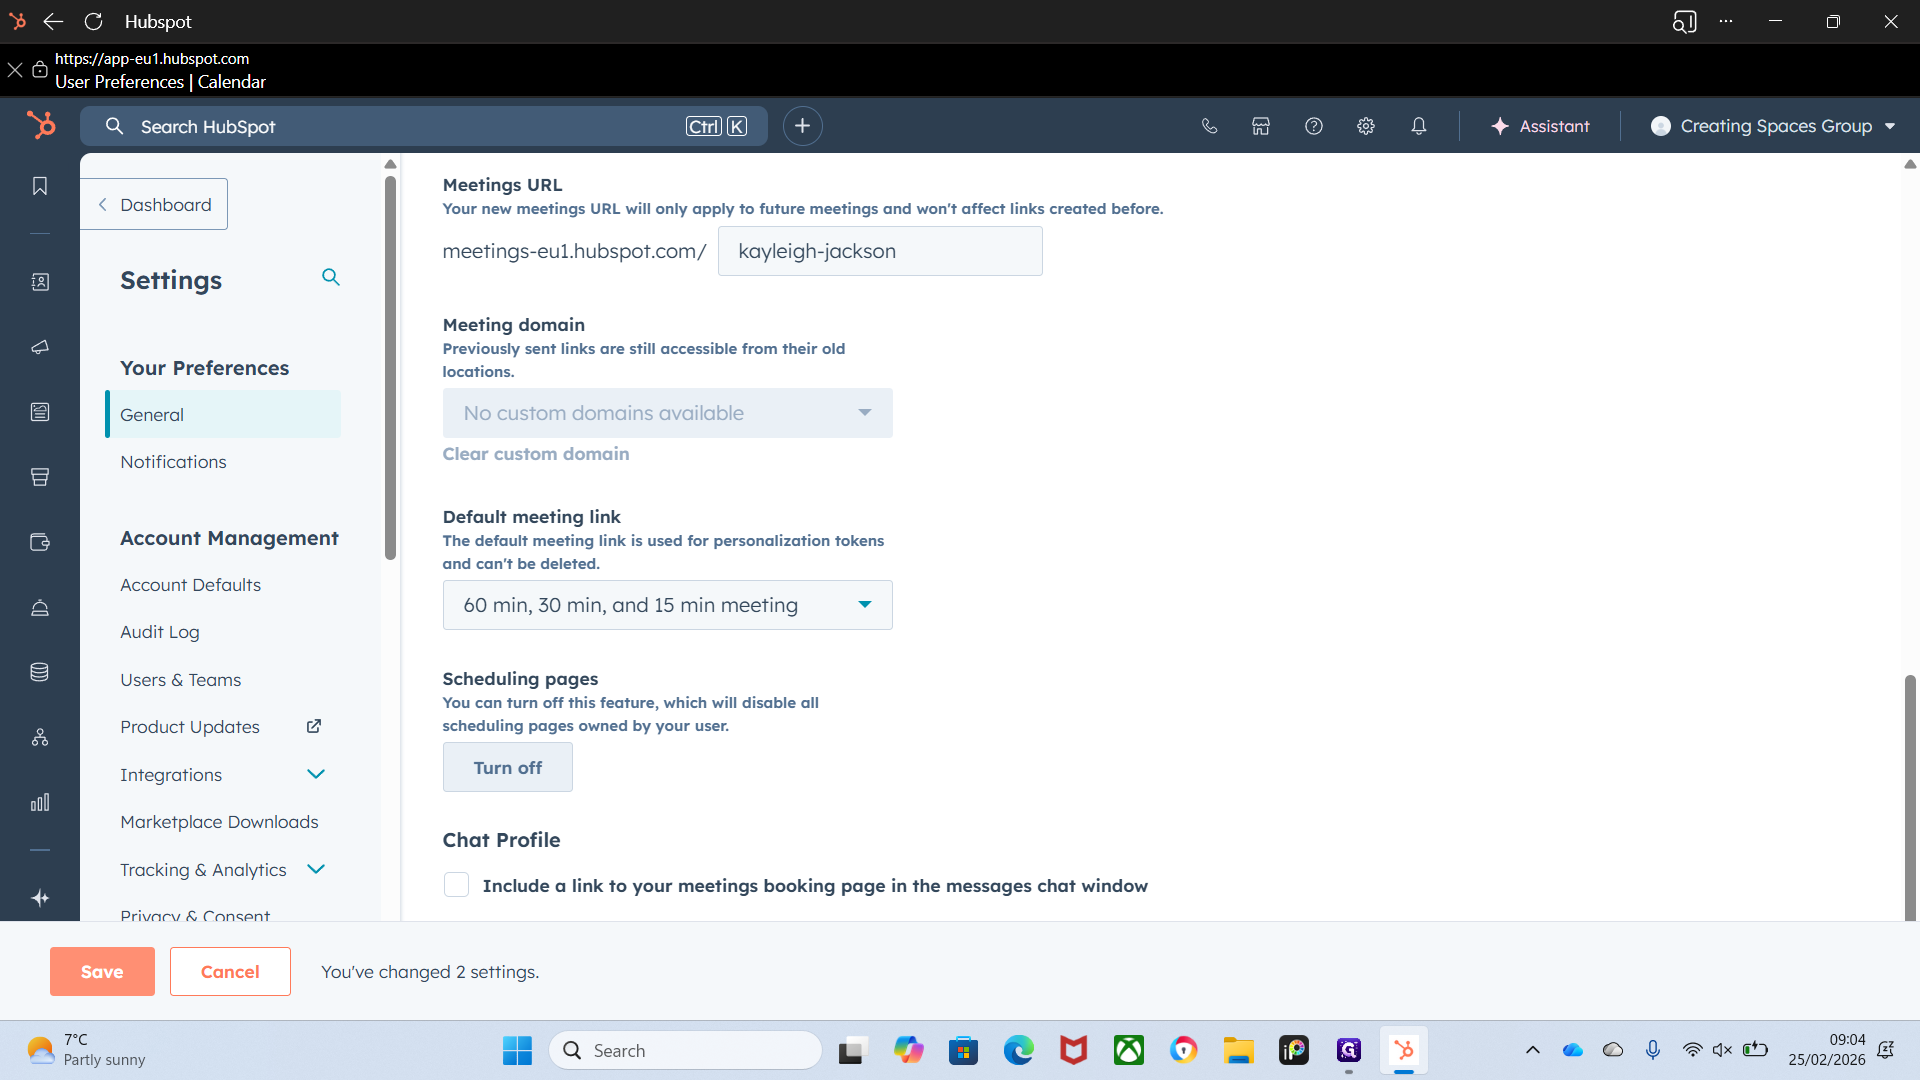Open the Default meeting link dropdown
Viewport: 1920px width, 1080px height.
667,605
